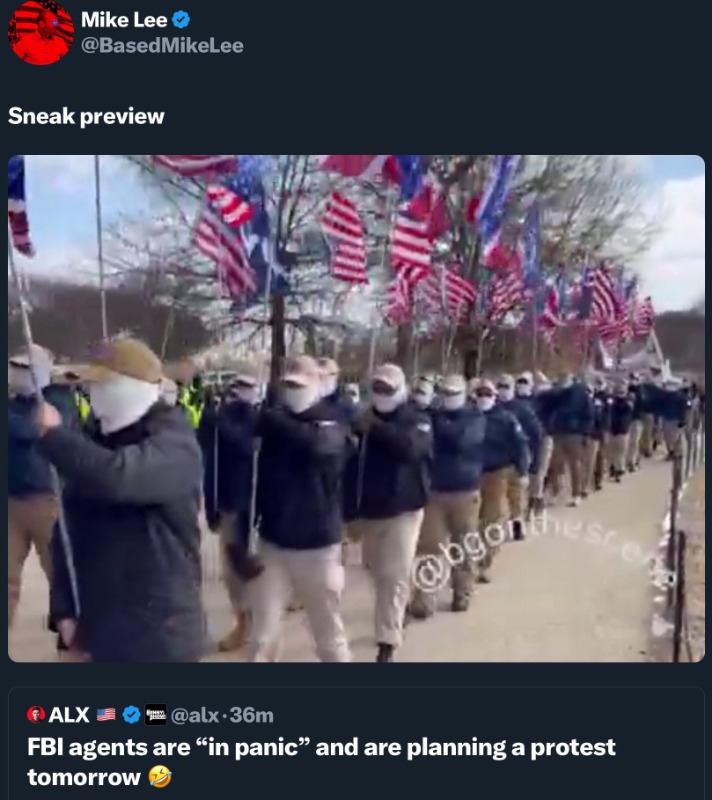Open the ALX display name in quoted post
Image resolution: width=712 pixels, height=800 pixels.
coord(69,715)
